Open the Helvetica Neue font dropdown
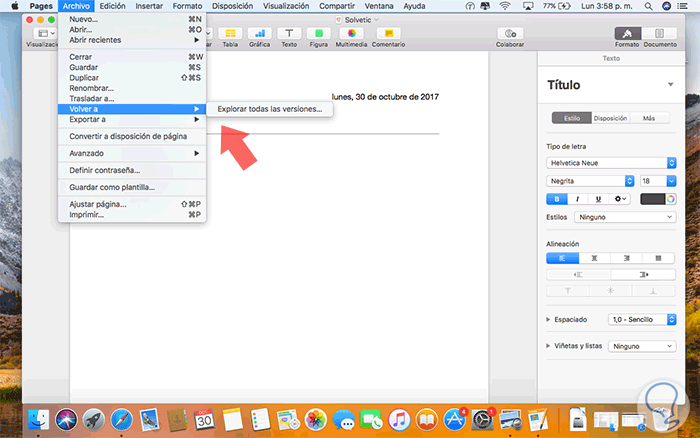Image resolution: width=700 pixels, height=438 pixels. pyautogui.click(x=611, y=163)
